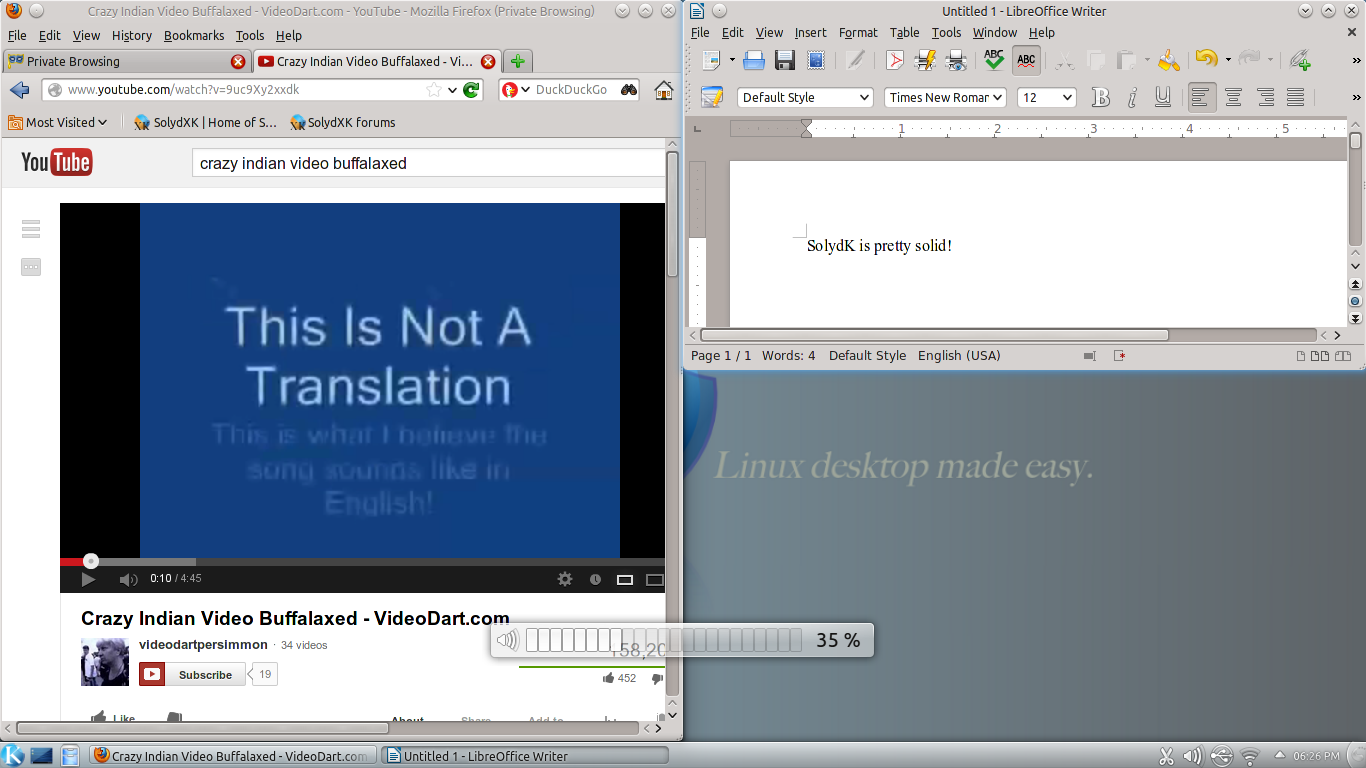This screenshot has width=1366, height=768.
Task: Switch to the Private Browsing tab
Action: coord(126,61)
